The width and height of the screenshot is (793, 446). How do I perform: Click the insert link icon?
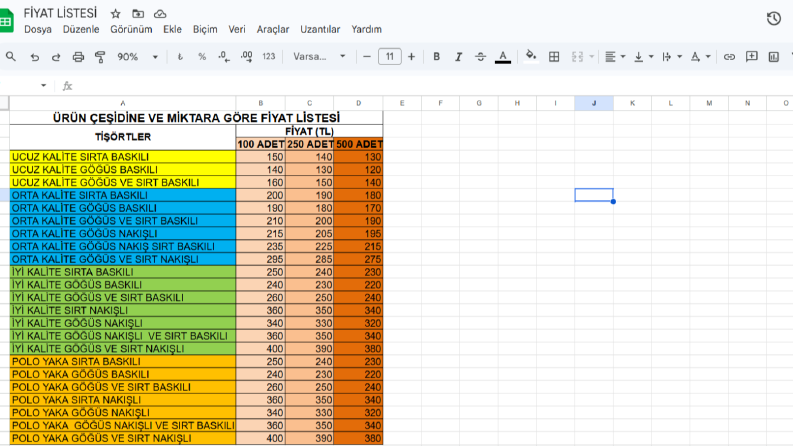[x=729, y=57]
